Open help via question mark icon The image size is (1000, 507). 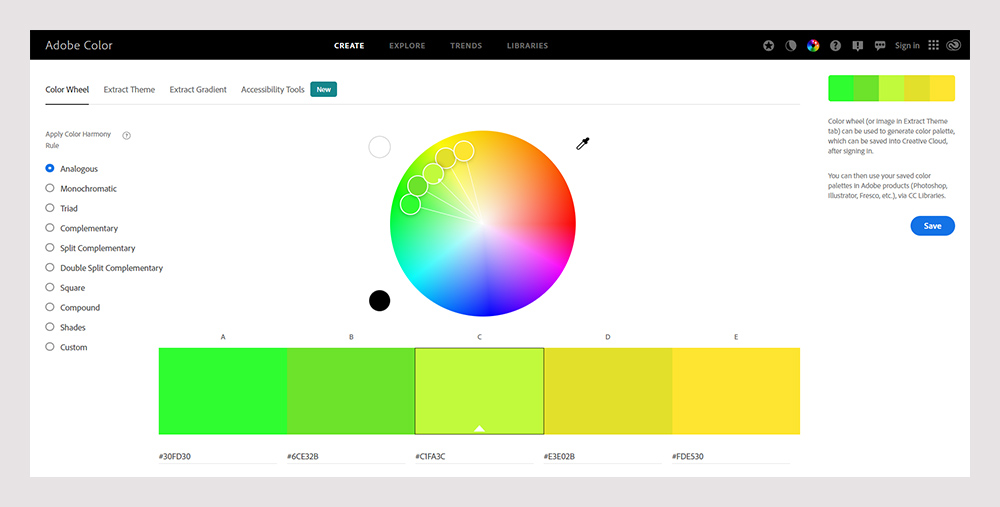(835, 46)
